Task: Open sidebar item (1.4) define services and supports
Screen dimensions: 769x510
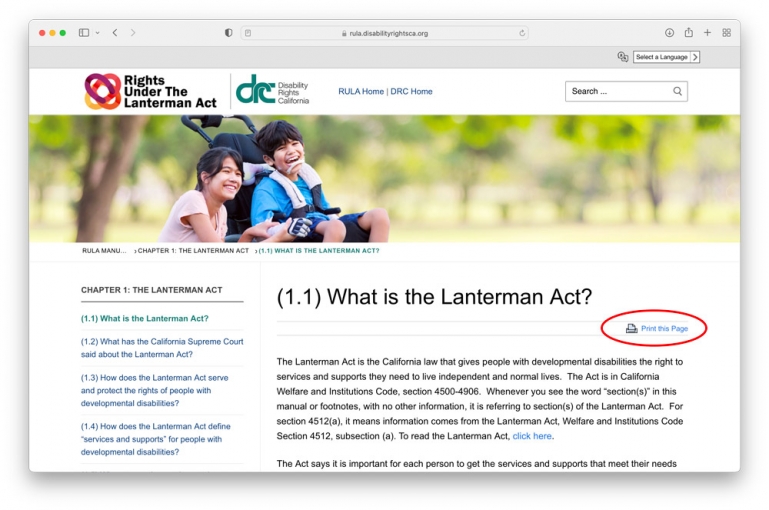Action: click(155, 439)
